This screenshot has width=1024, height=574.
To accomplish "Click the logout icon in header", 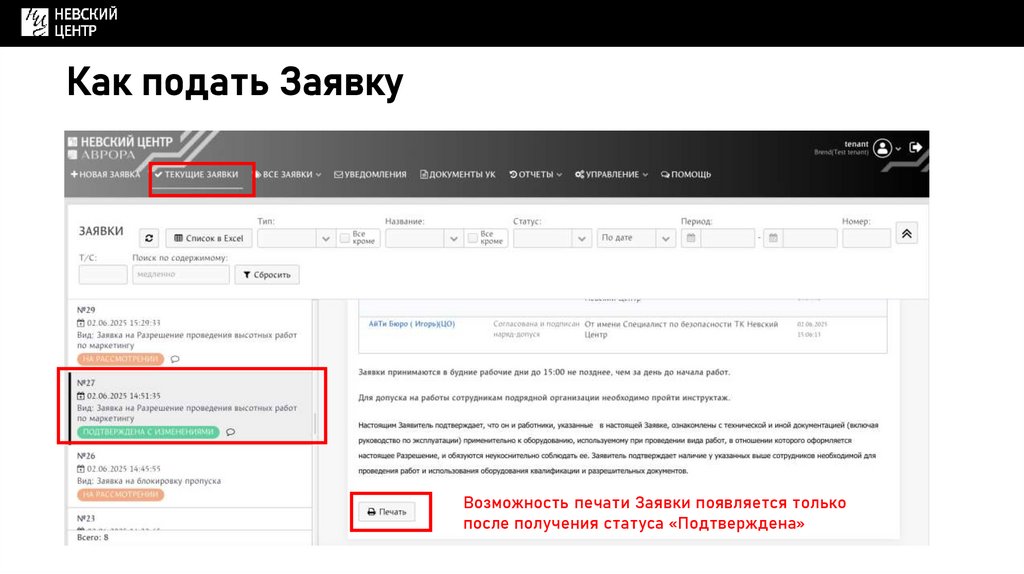I will coord(916,148).
